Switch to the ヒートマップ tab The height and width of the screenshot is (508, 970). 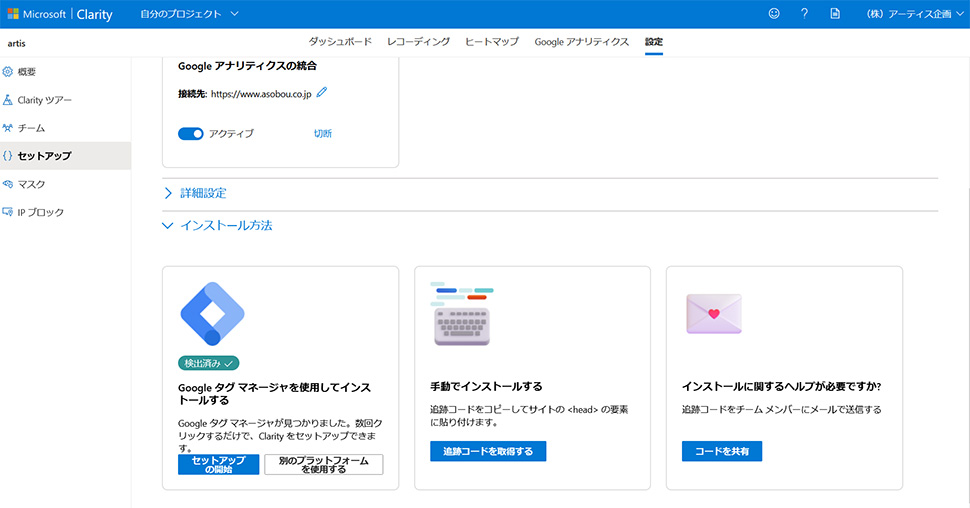coord(492,42)
